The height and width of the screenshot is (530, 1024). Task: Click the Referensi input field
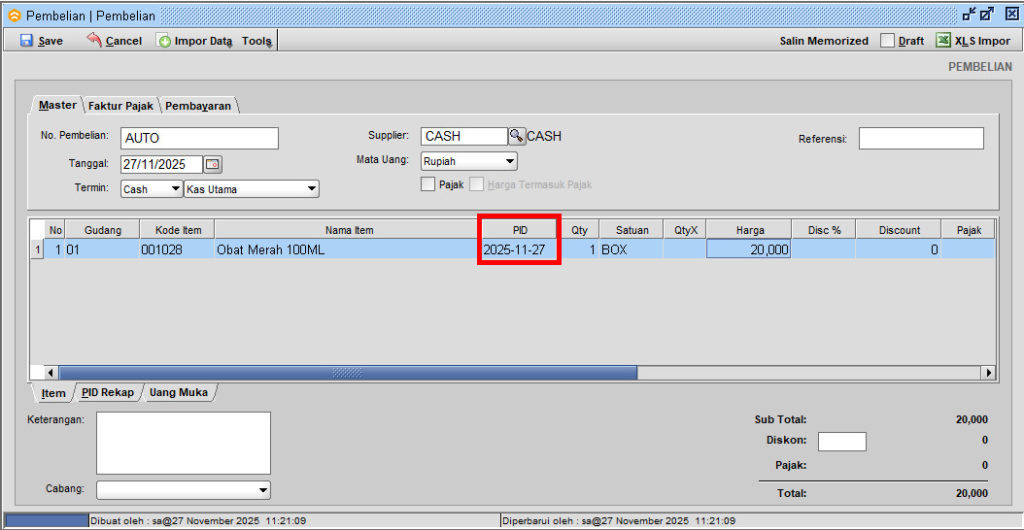pyautogui.click(x=920, y=139)
